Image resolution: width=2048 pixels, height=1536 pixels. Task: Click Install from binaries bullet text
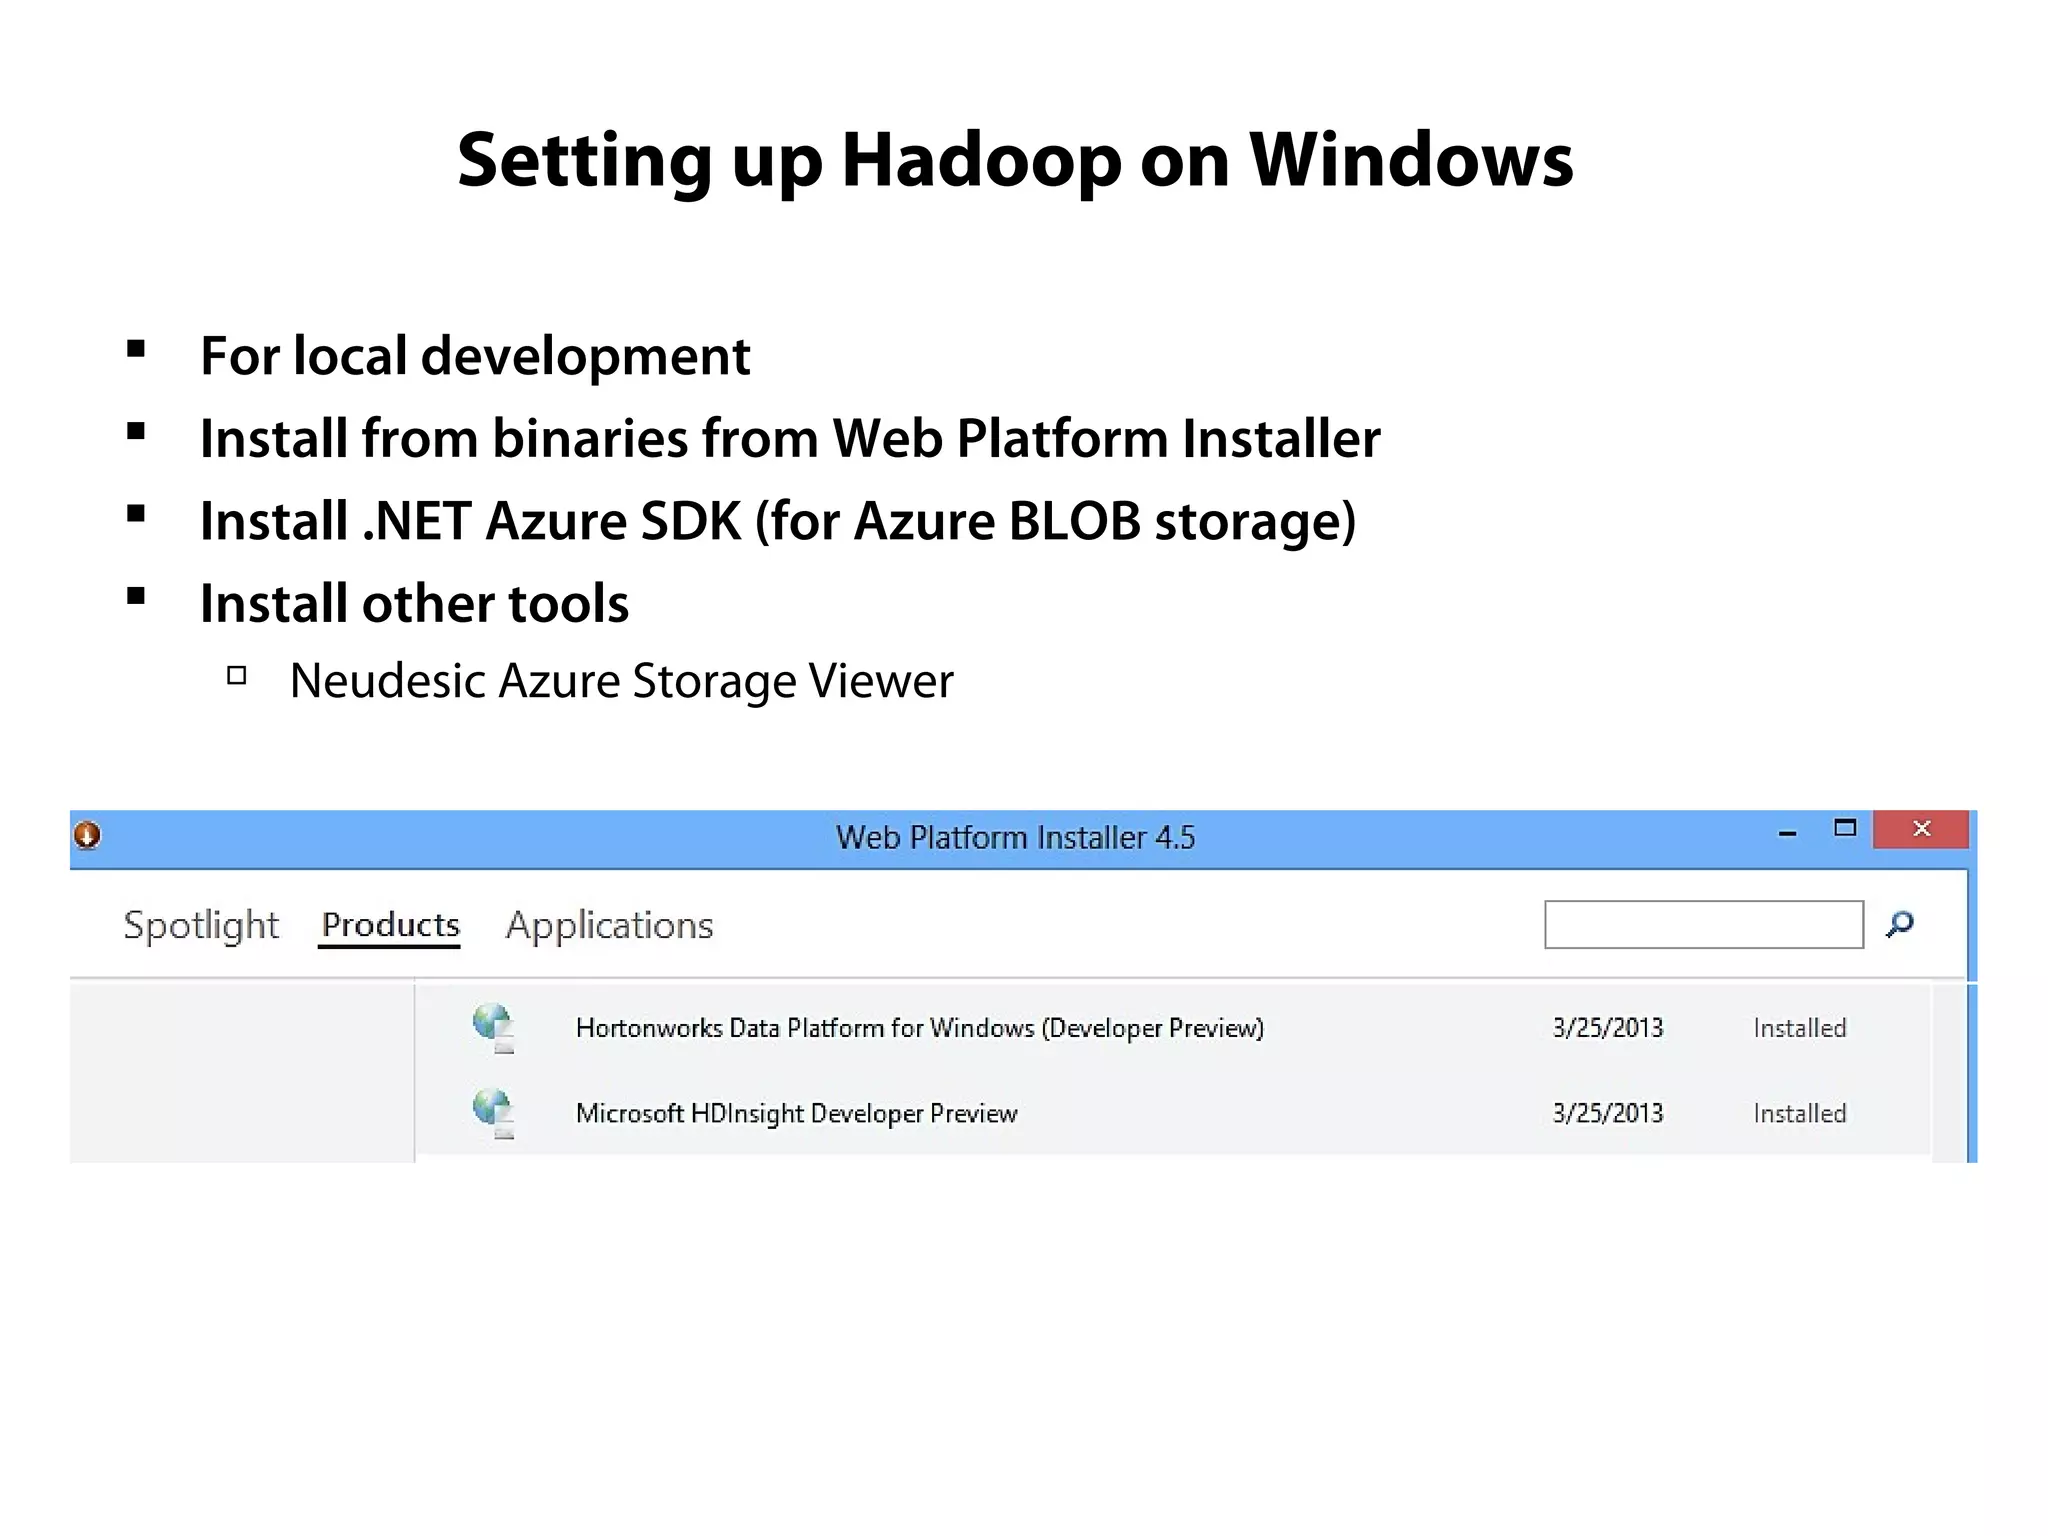tap(790, 438)
